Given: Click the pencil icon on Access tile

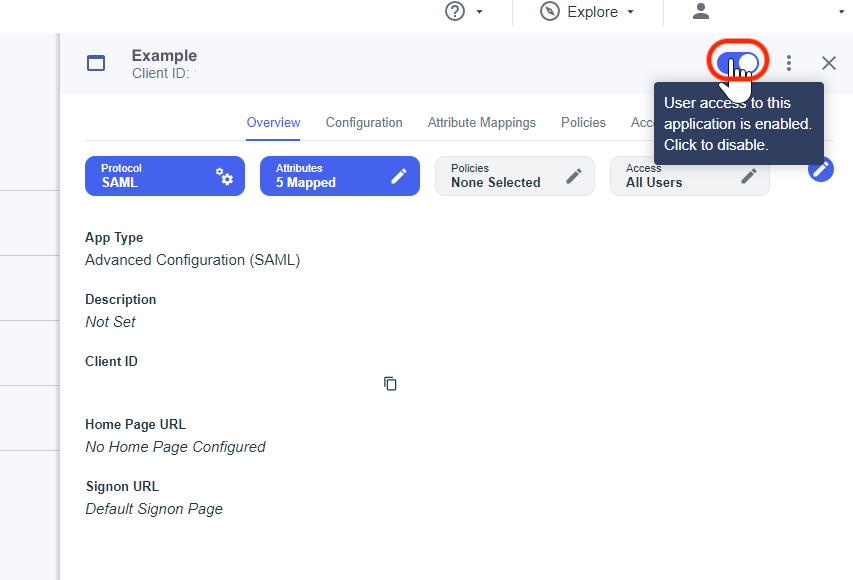Looking at the screenshot, I should [749, 176].
